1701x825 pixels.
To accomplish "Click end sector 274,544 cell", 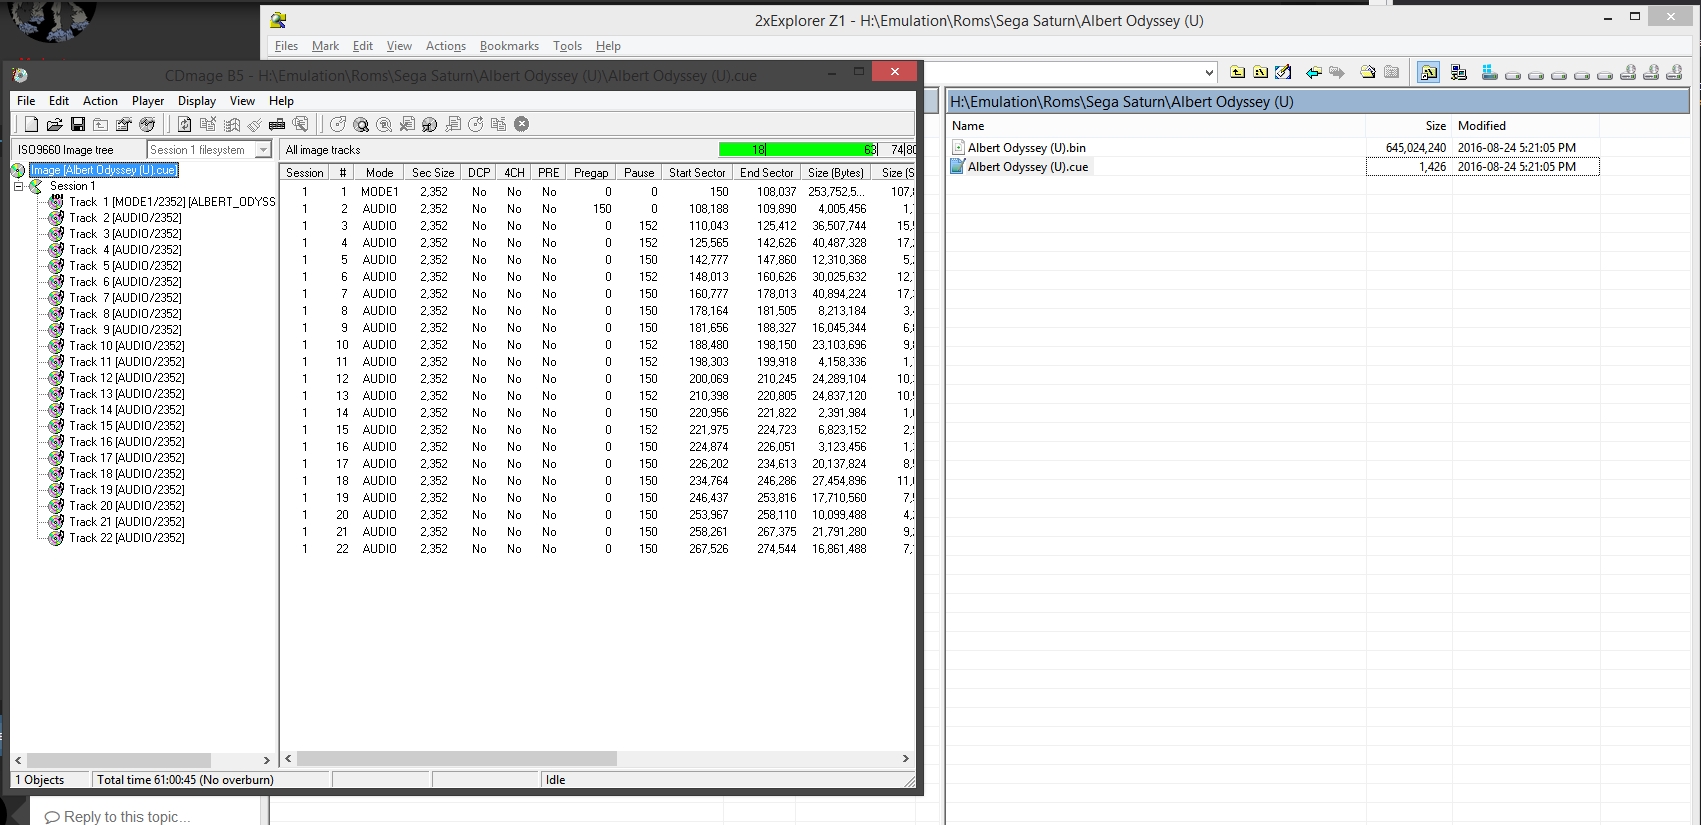I will click(x=777, y=549).
